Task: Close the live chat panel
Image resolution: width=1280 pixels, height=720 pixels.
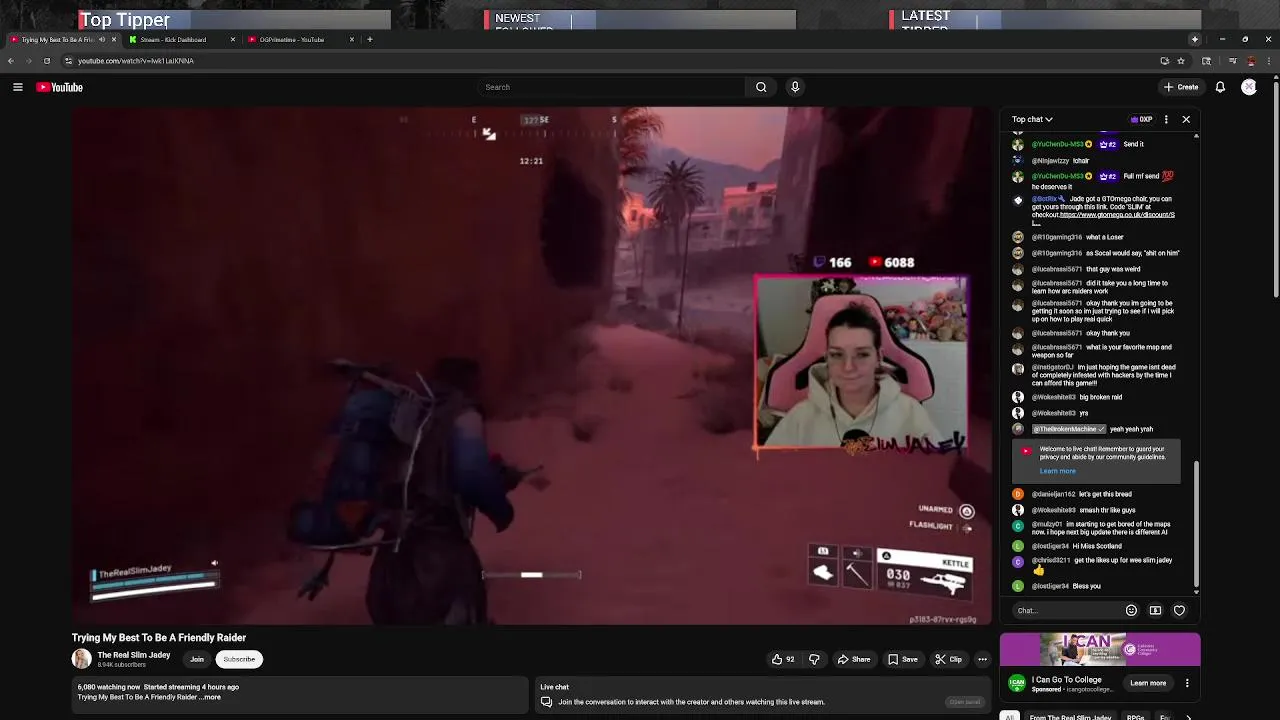Action: 1186,119
